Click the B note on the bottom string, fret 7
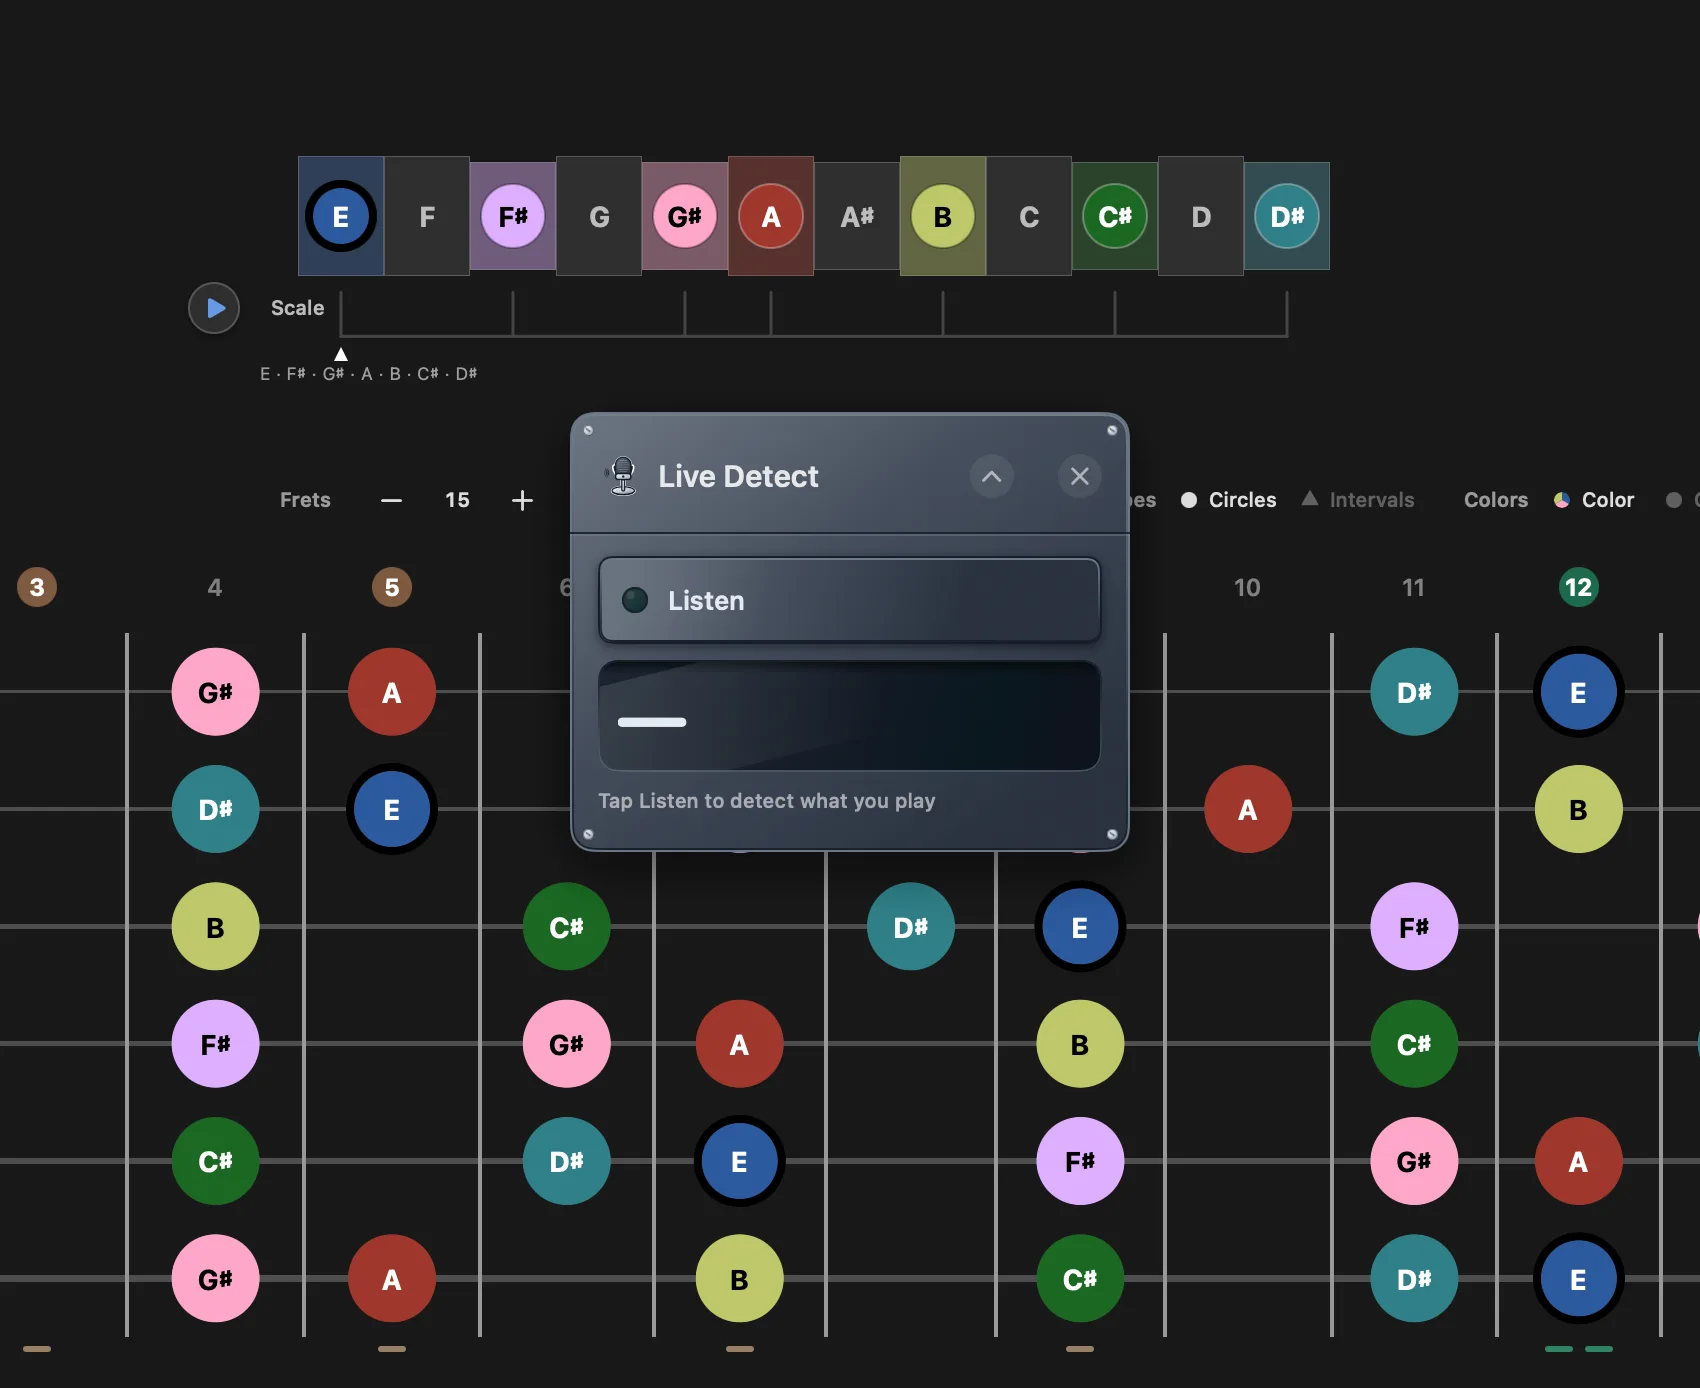This screenshot has height=1388, width=1700. click(x=740, y=1279)
